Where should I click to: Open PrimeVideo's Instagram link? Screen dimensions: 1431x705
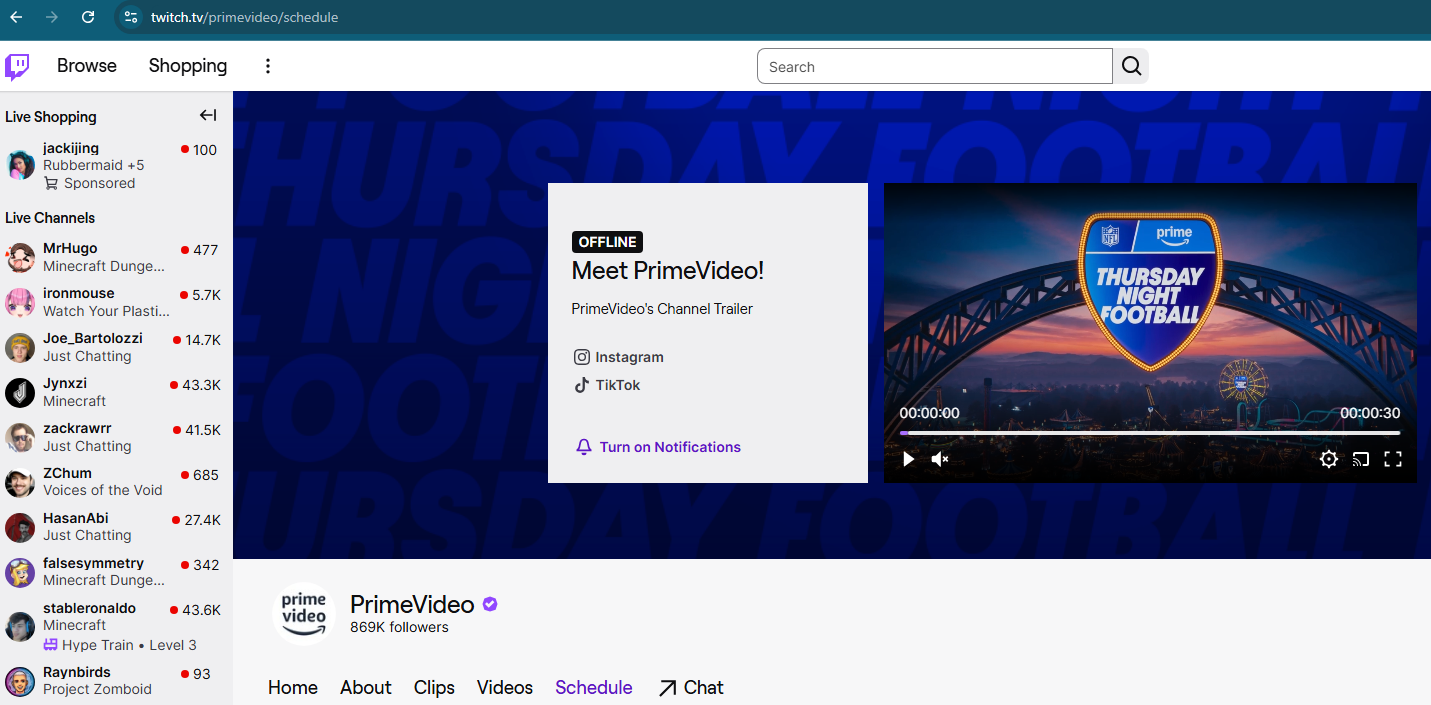(x=619, y=357)
